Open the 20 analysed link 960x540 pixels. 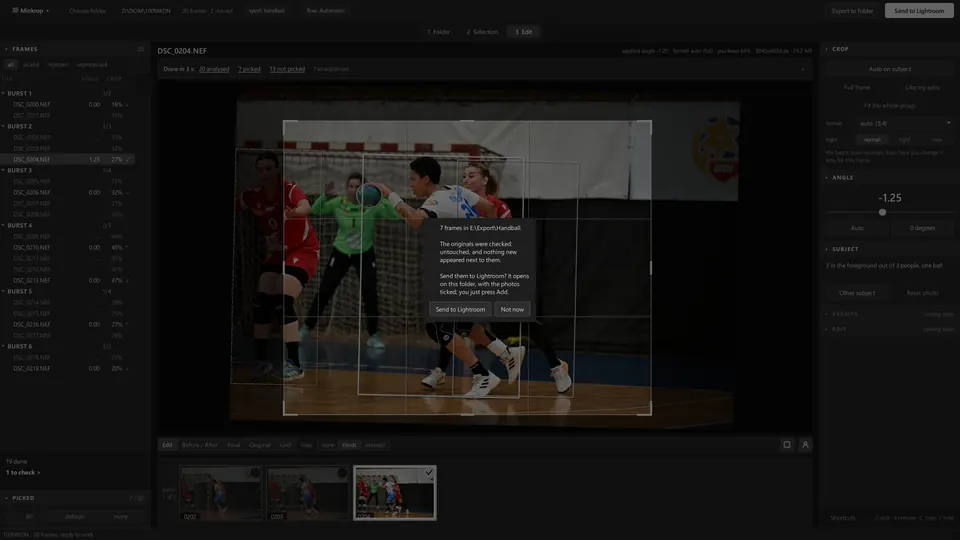[x=214, y=69]
